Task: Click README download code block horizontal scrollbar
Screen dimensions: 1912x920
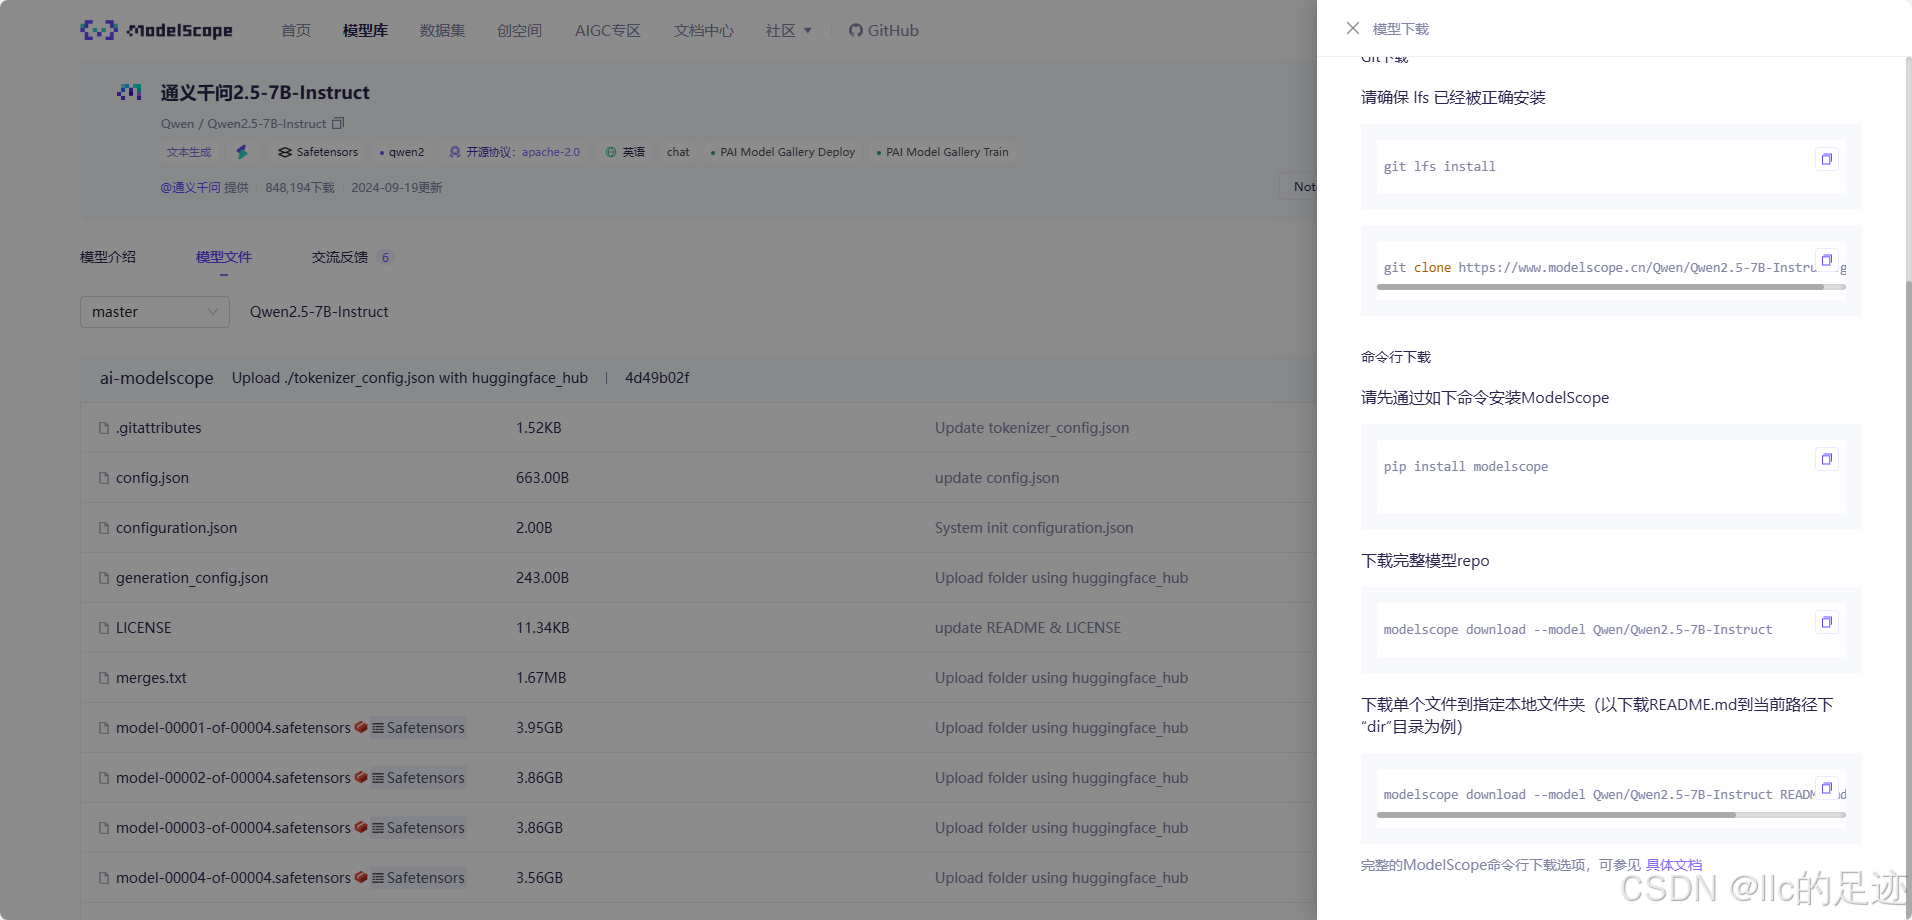Action: point(1556,815)
